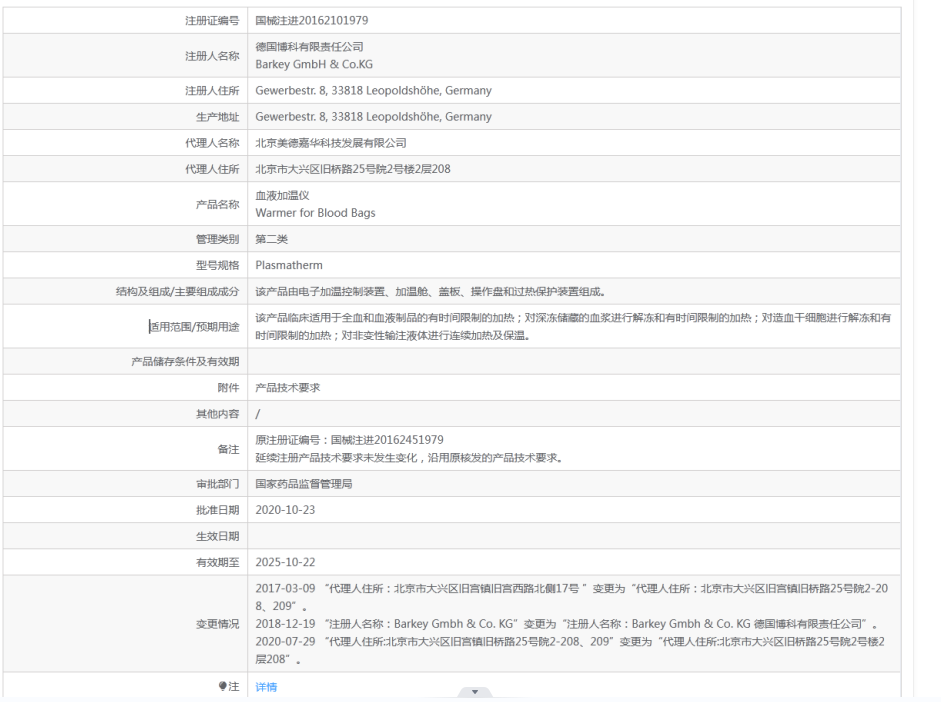Click the bulb icon beside 注
Viewport: 941px width, 702px height.
click(x=221, y=687)
